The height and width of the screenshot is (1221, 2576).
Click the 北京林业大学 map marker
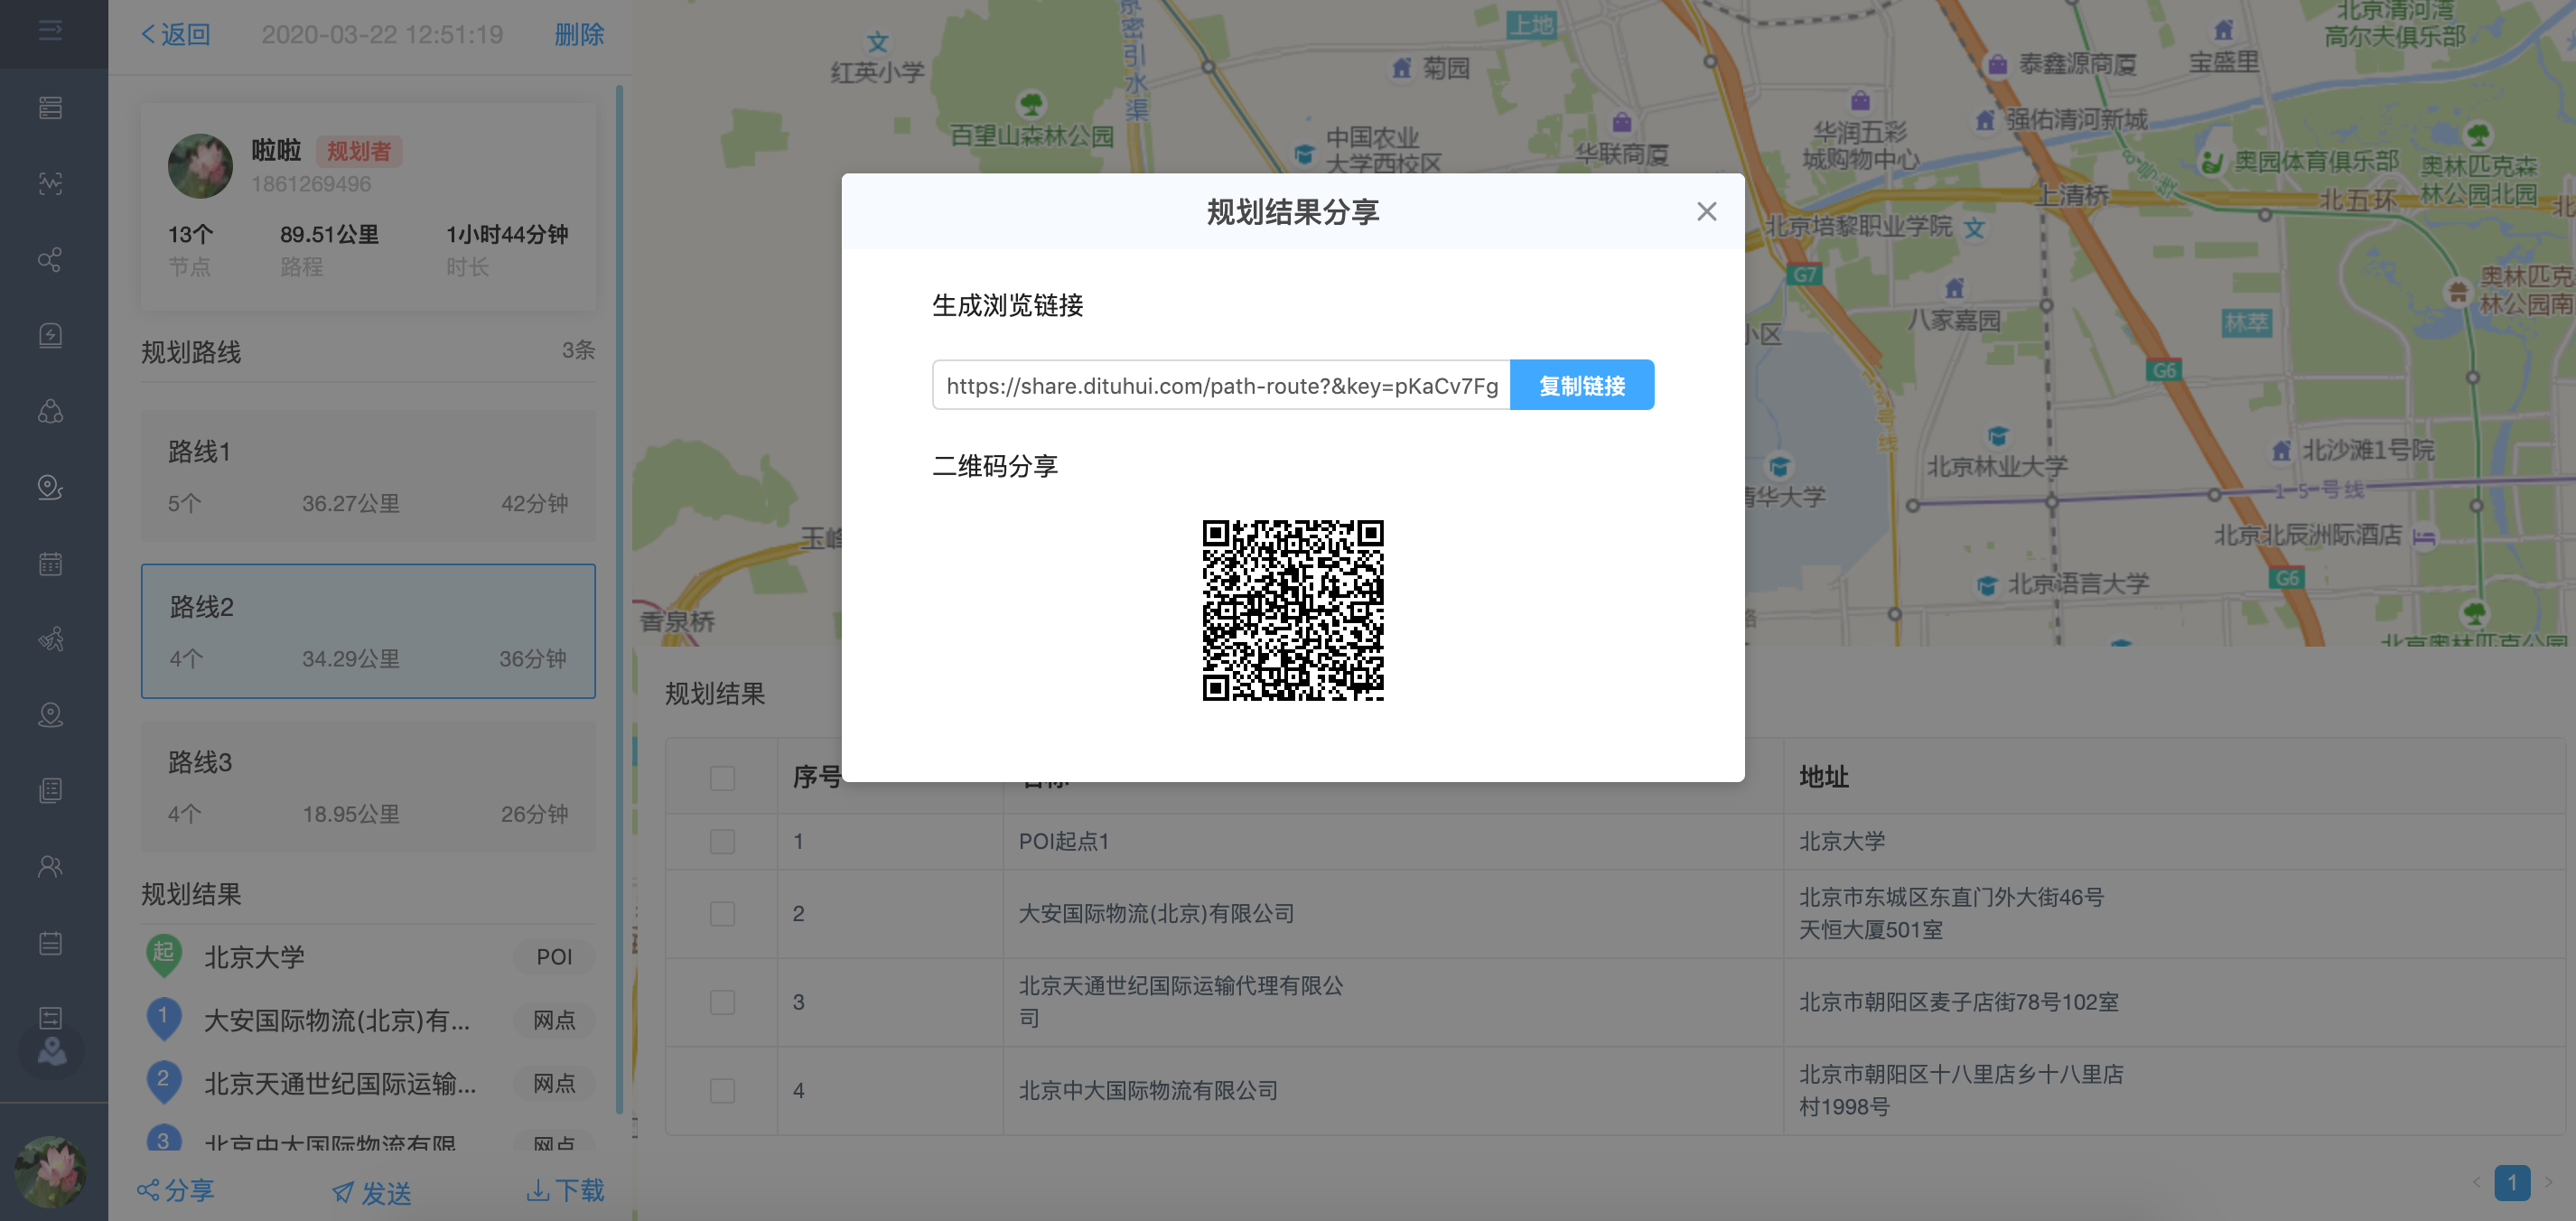tap(1997, 436)
